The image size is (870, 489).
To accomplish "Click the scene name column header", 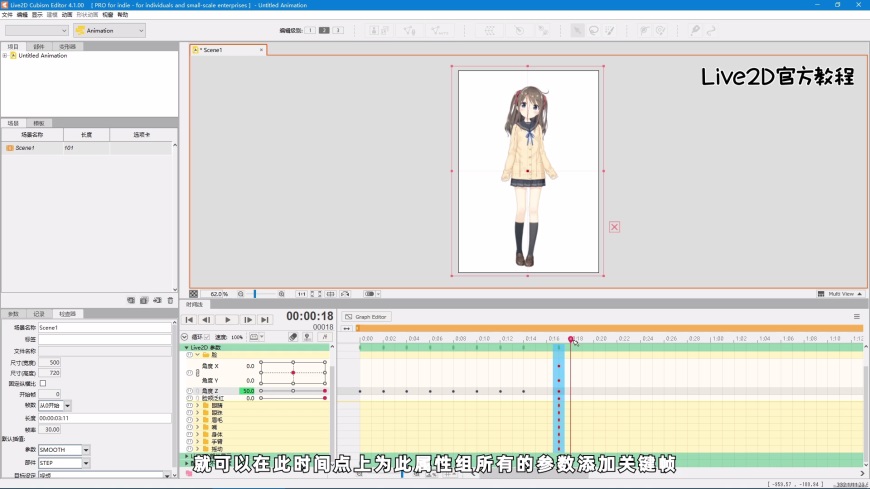I will [32, 135].
